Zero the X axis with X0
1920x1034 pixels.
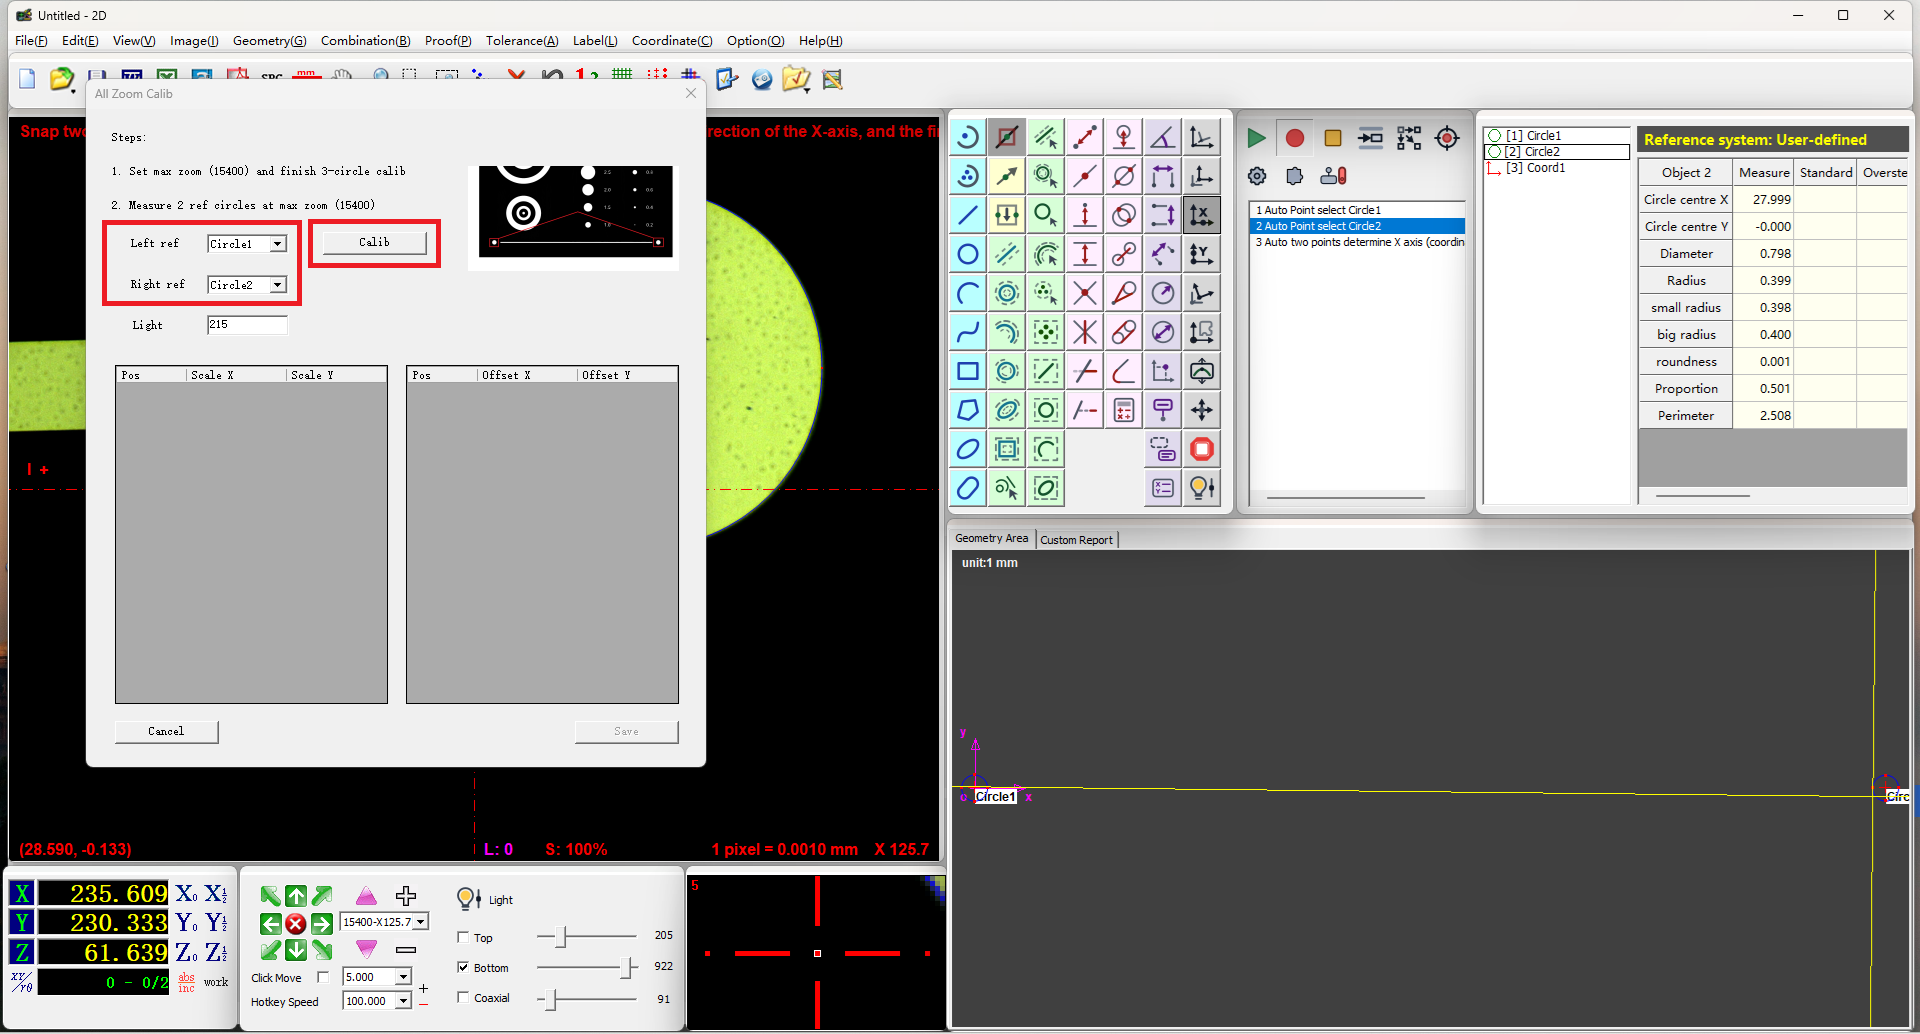pos(187,894)
